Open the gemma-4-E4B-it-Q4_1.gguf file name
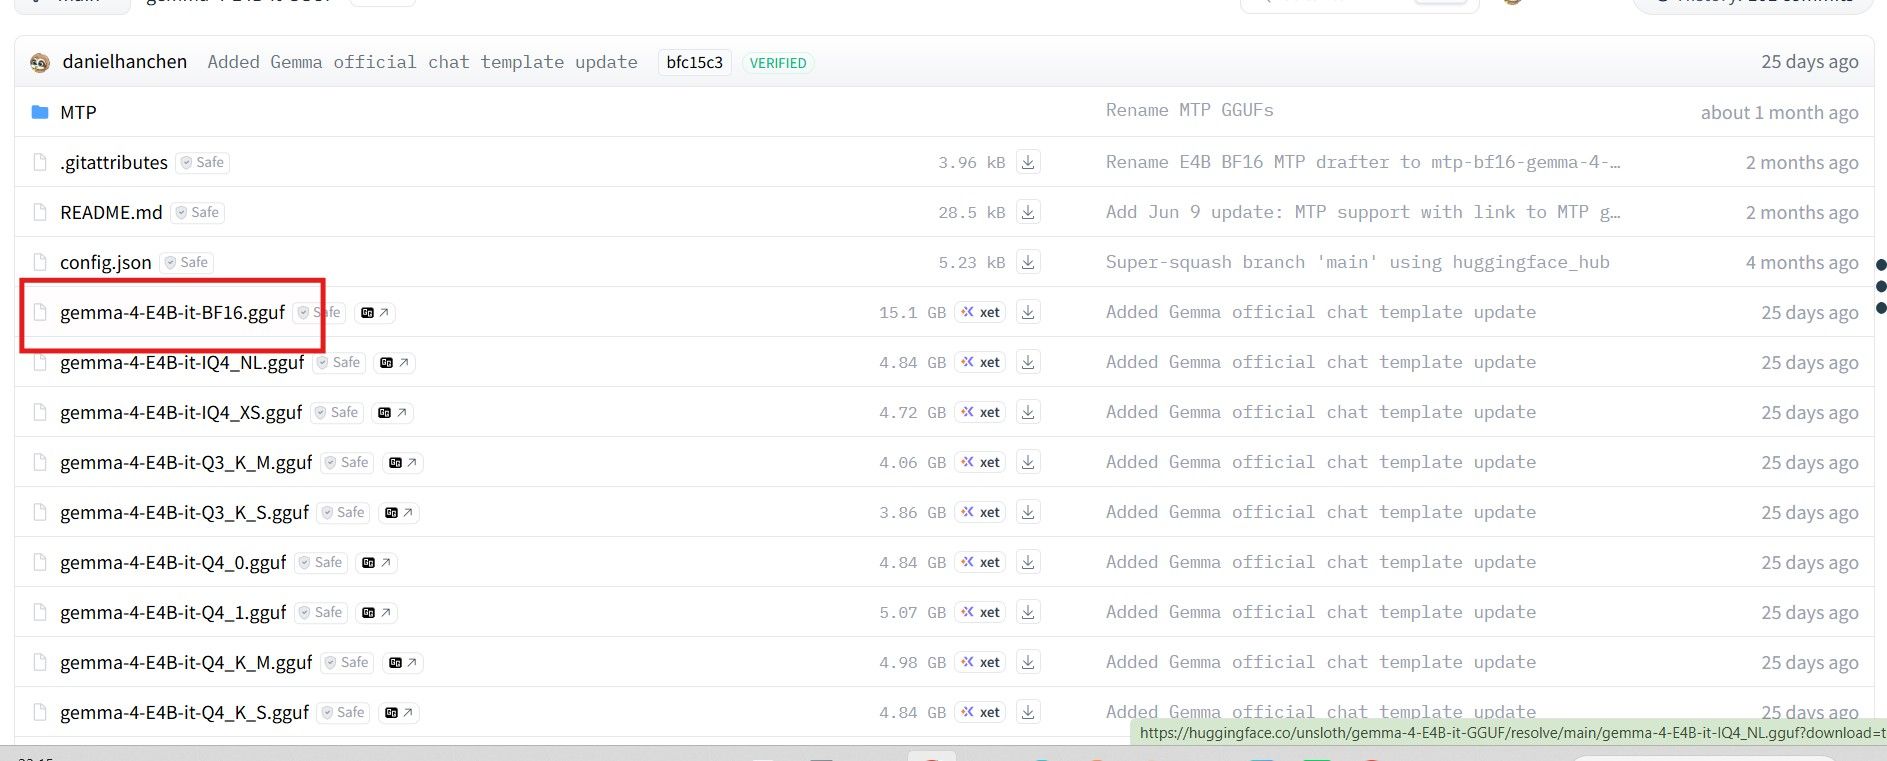The width and height of the screenshot is (1887, 761). [x=173, y=612]
